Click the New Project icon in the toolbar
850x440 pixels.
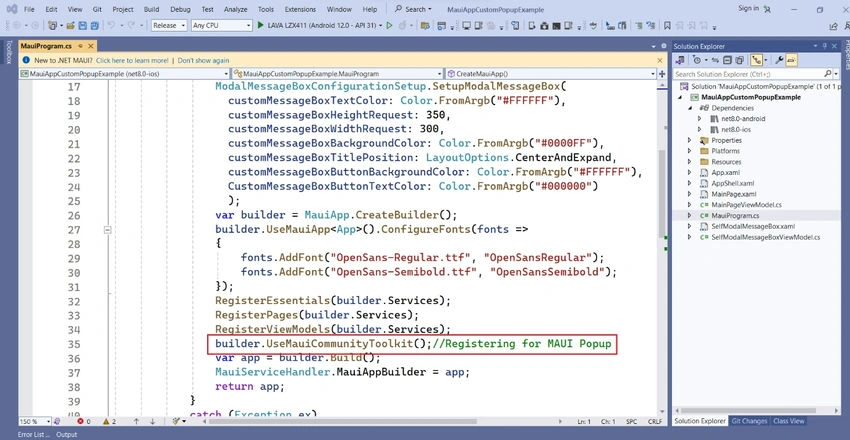pyautogui.click(x=52, y=25)
